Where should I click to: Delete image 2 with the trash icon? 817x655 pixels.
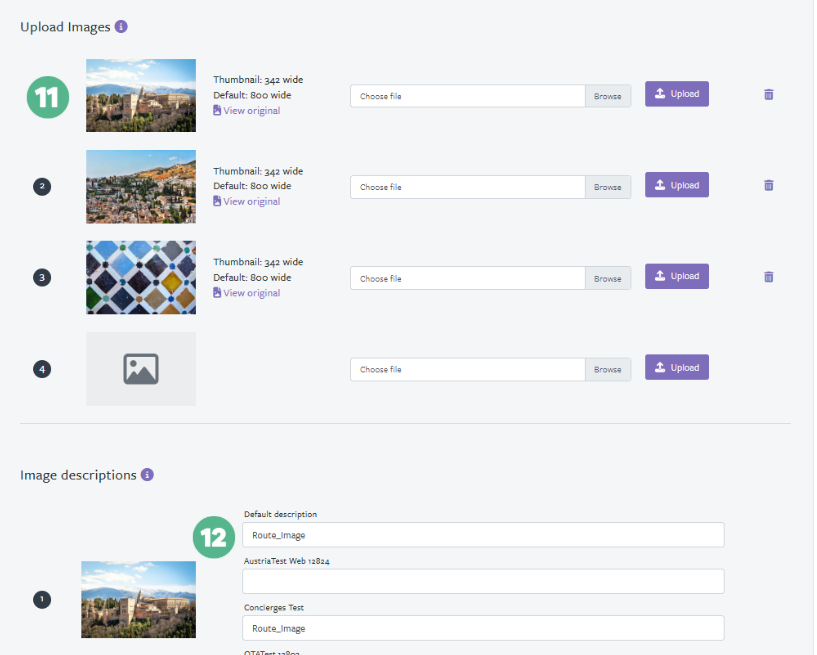768,185
